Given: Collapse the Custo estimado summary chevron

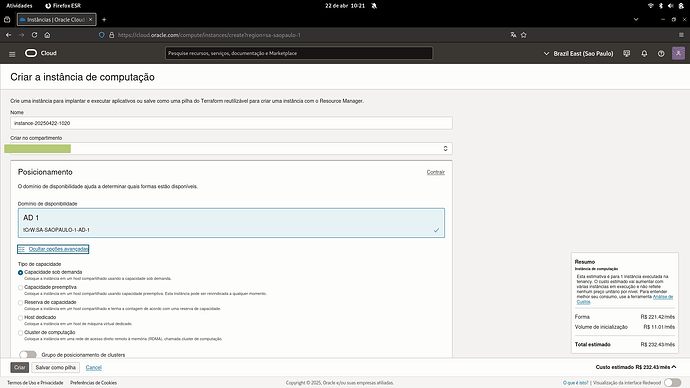Looking at the screenshot, I should click(x=674, y=367).
